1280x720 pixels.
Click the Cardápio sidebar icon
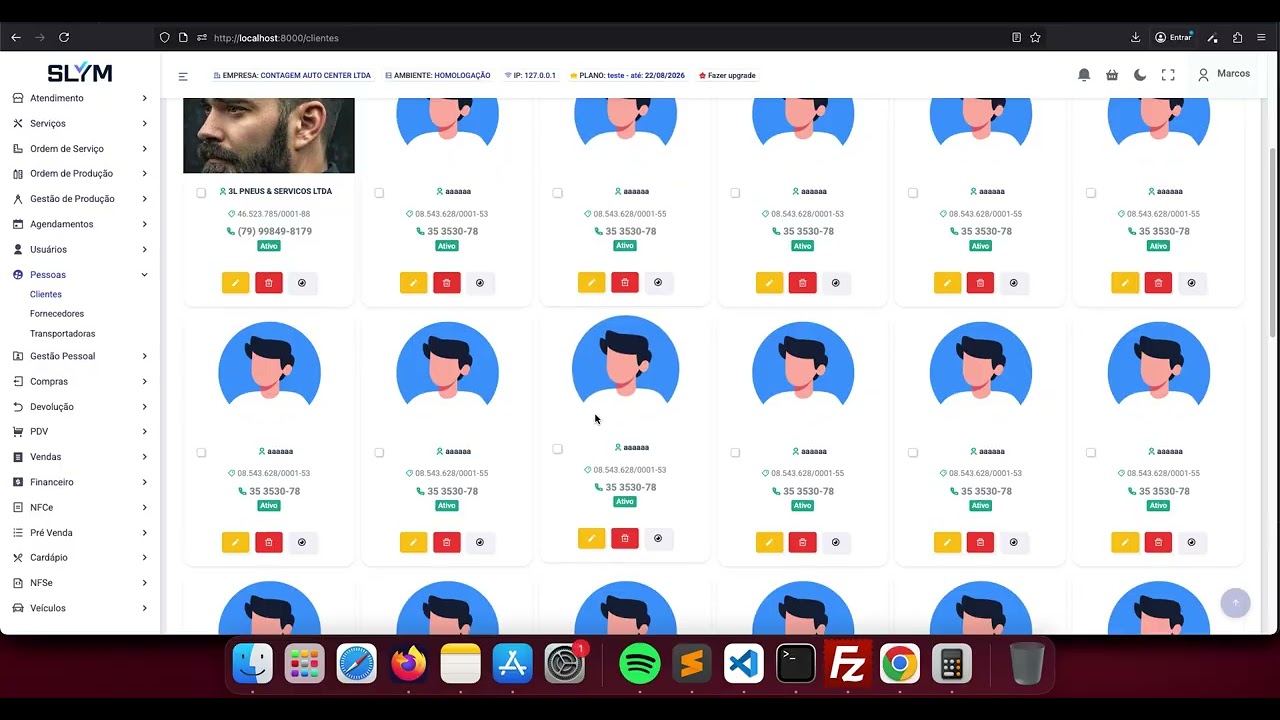pyautogui.click(x=18, y=557)
